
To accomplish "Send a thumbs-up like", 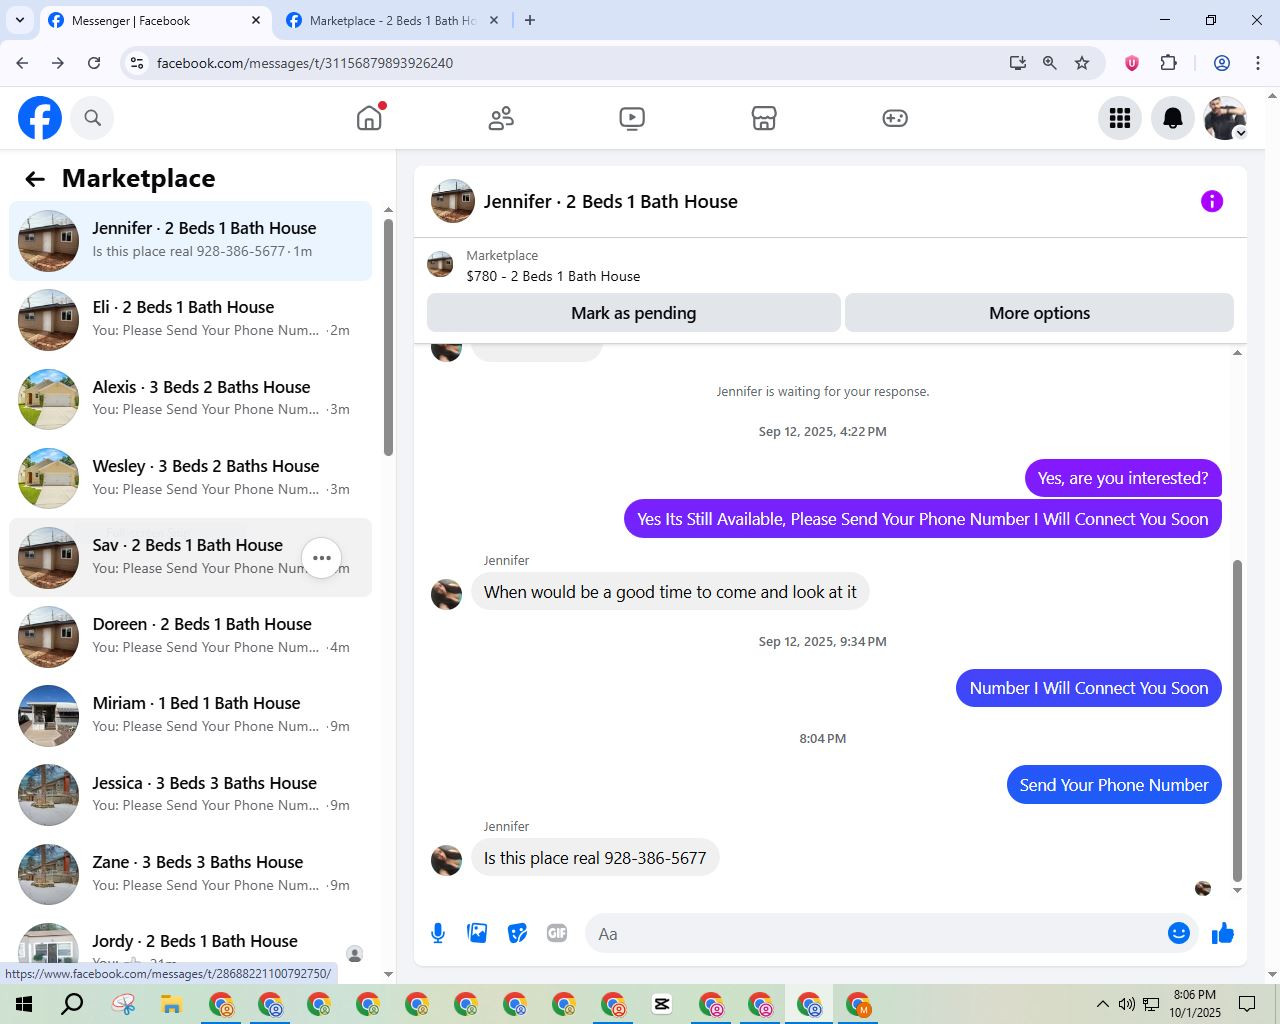I will coord(1222,933).
